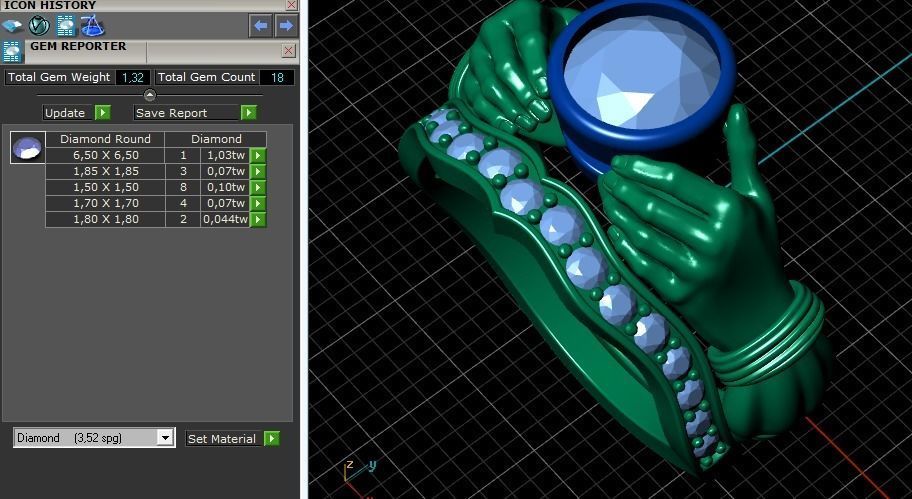Click the green arrow next to Update
Screen dimensions: 912x499
[x=102, y=112]
